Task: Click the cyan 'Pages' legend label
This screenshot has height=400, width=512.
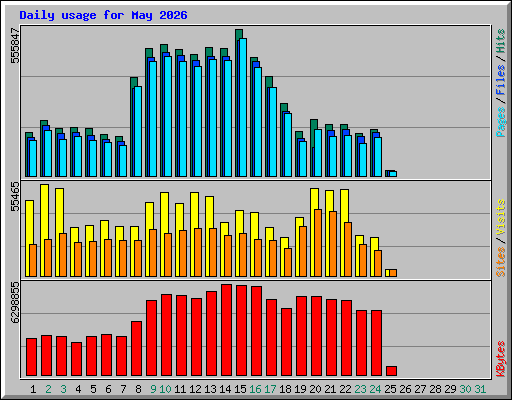Action: coord(501,122)
